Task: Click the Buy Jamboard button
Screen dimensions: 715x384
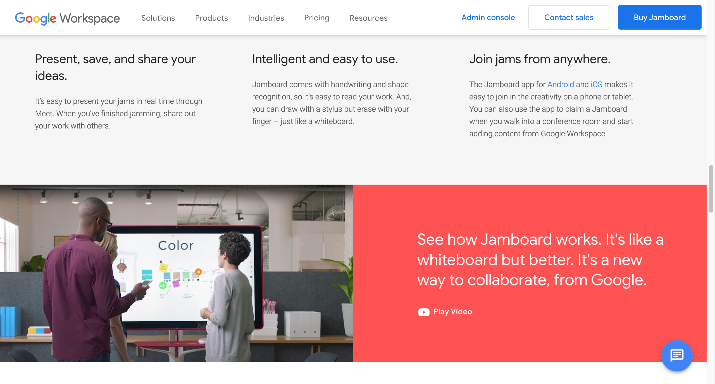Action: [659, 17]
